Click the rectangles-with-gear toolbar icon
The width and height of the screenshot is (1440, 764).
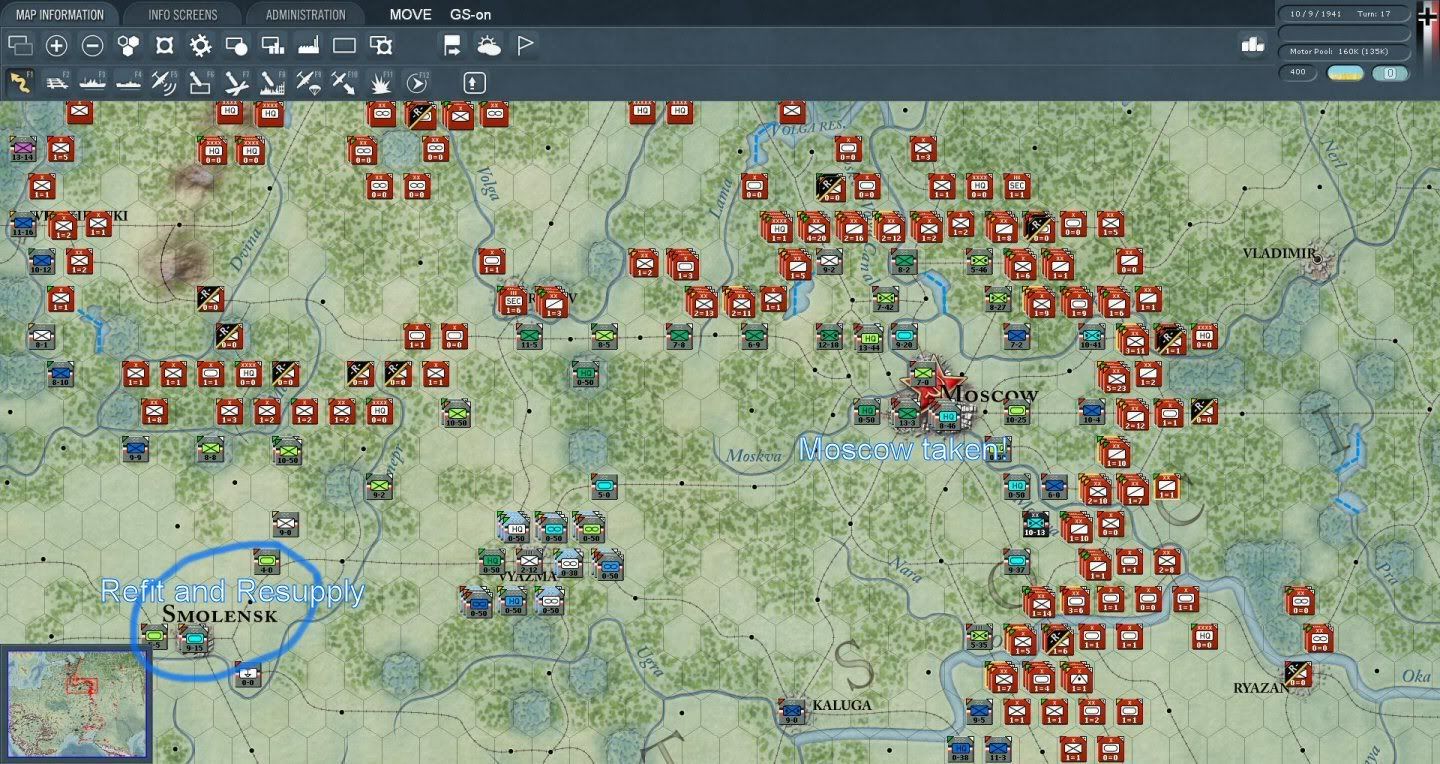click(381, 45)
